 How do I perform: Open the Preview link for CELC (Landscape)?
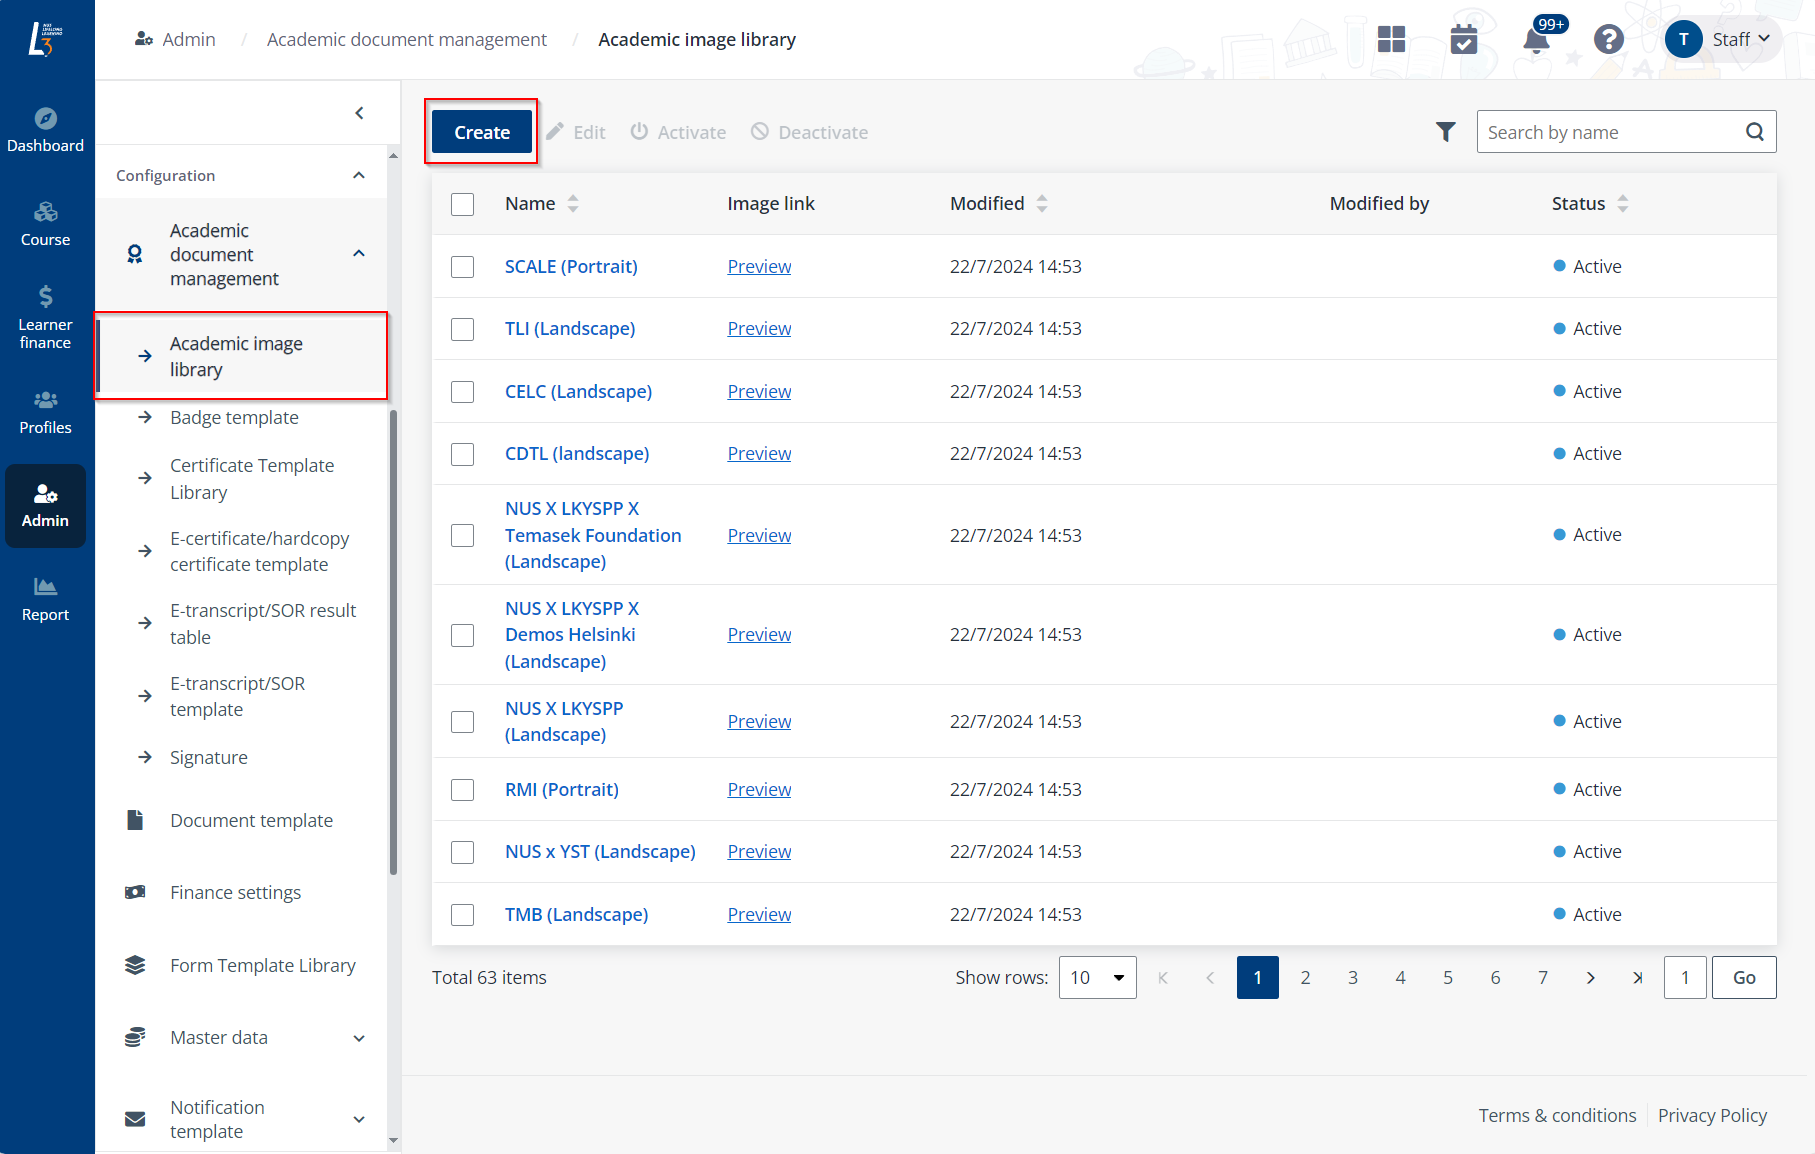pos(758,391)
